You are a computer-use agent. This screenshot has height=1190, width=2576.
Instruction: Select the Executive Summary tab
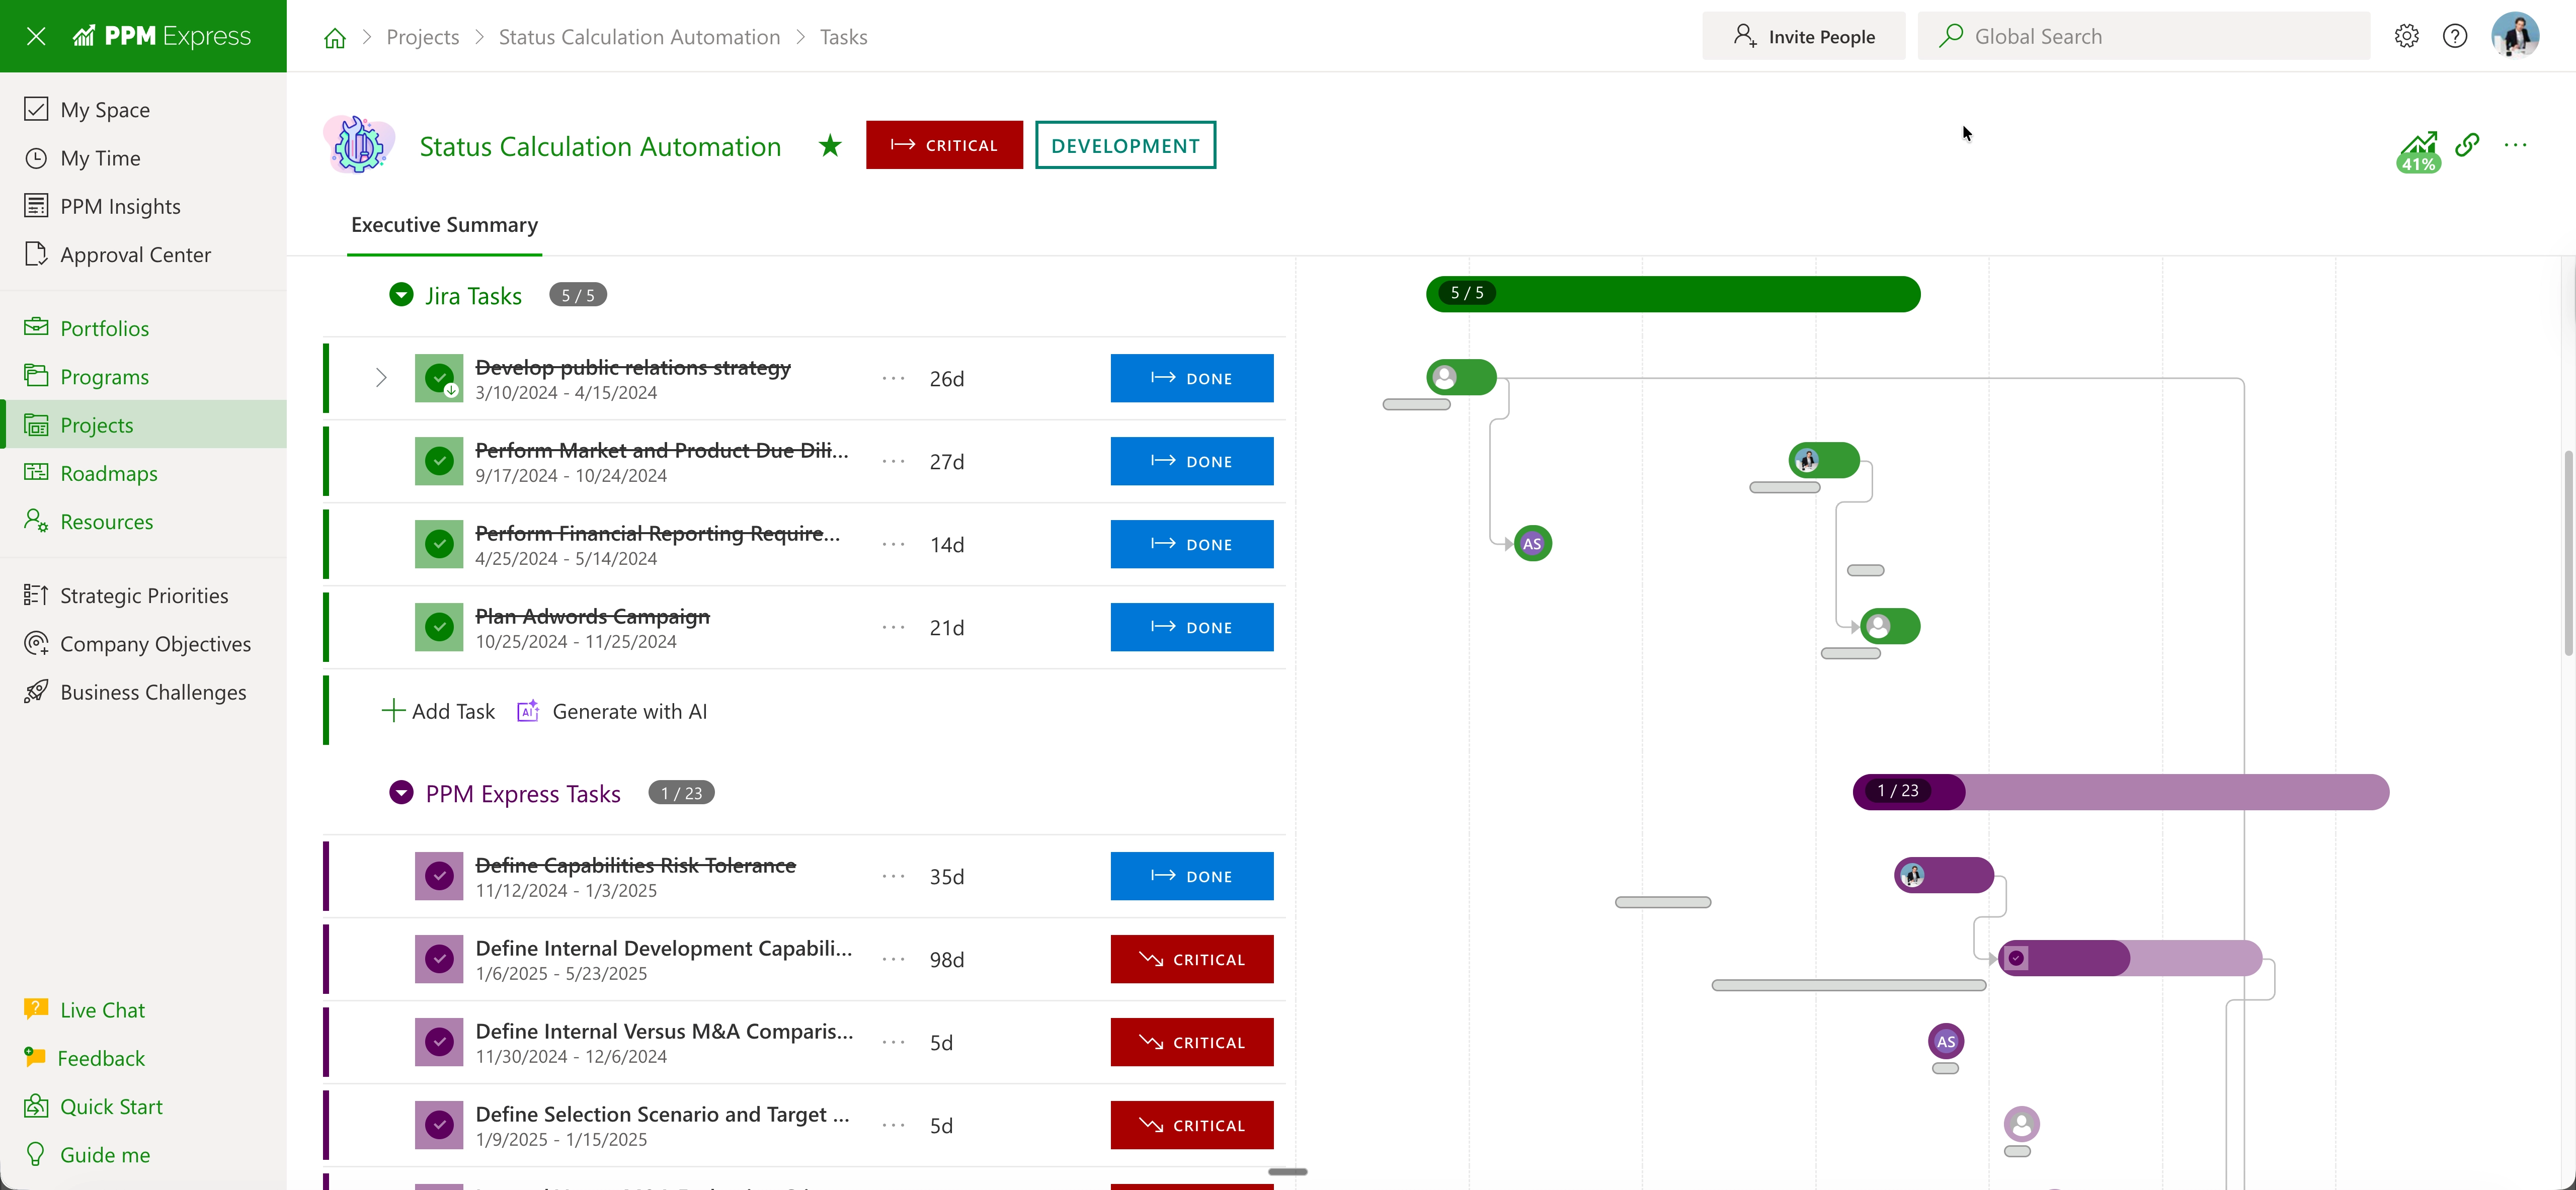[x=444, y=225]
